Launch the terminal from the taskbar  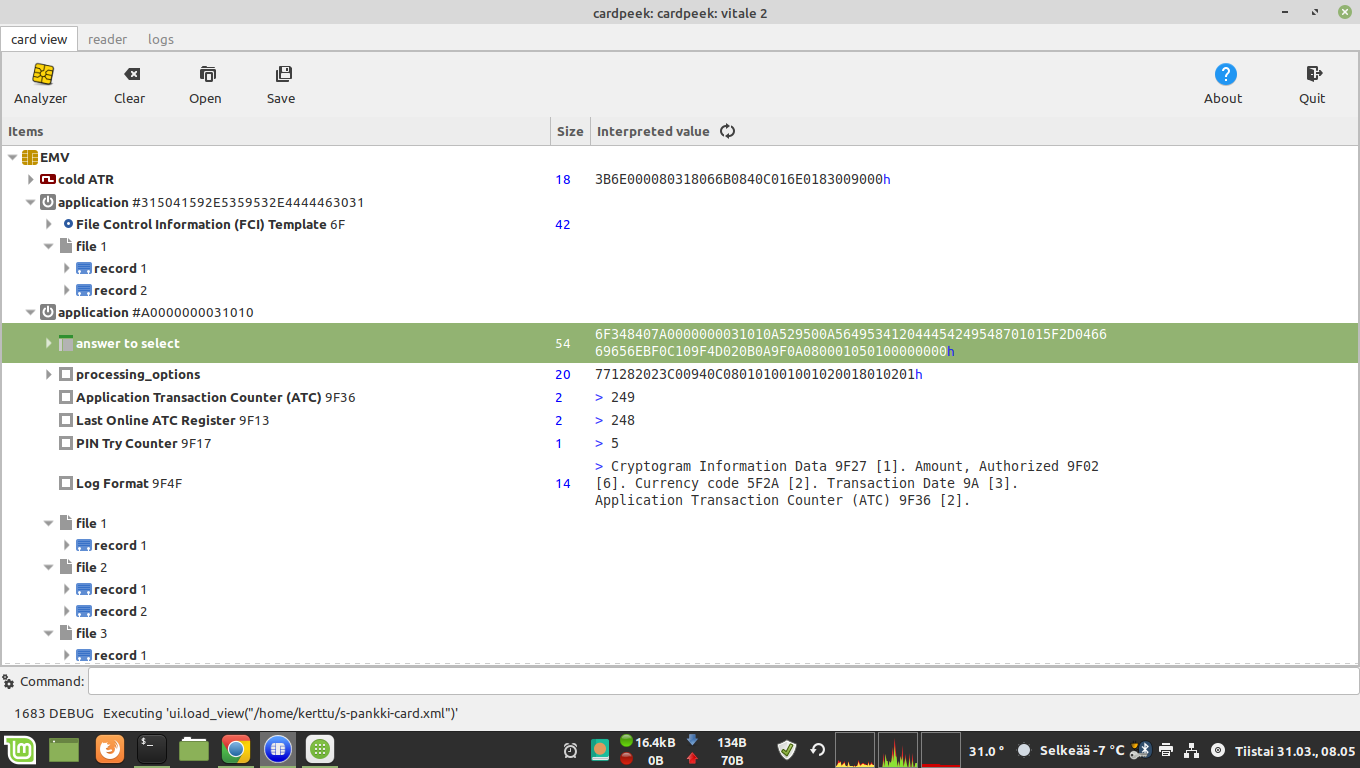pyautogui.click(x=151, y=749)
